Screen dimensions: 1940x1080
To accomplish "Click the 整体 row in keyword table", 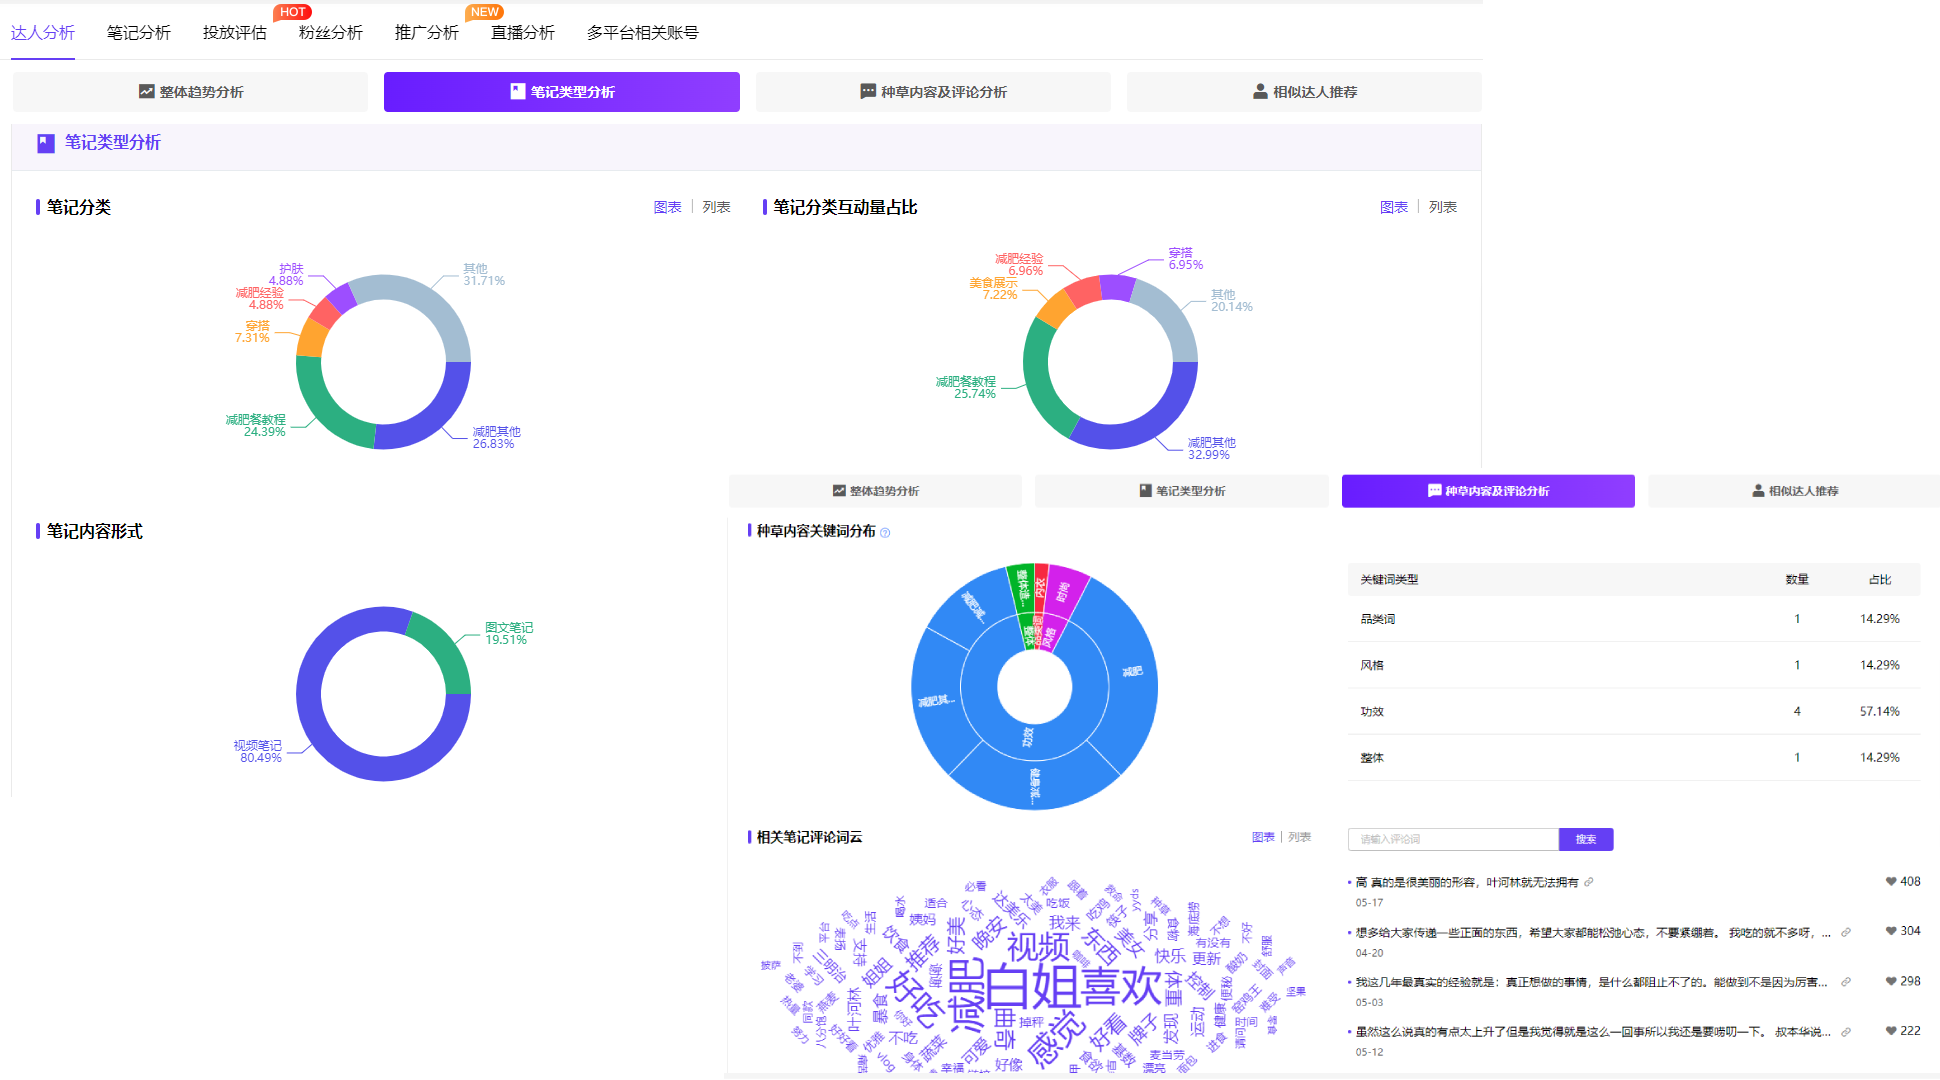I will (1634, 758).
